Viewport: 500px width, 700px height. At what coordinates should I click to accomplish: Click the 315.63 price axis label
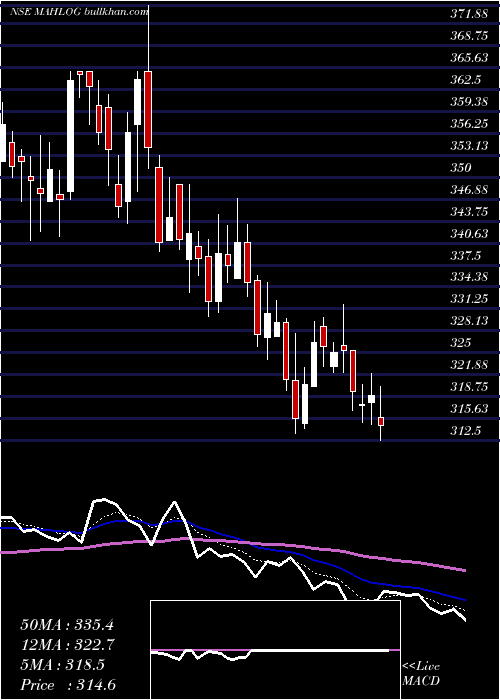469,408
